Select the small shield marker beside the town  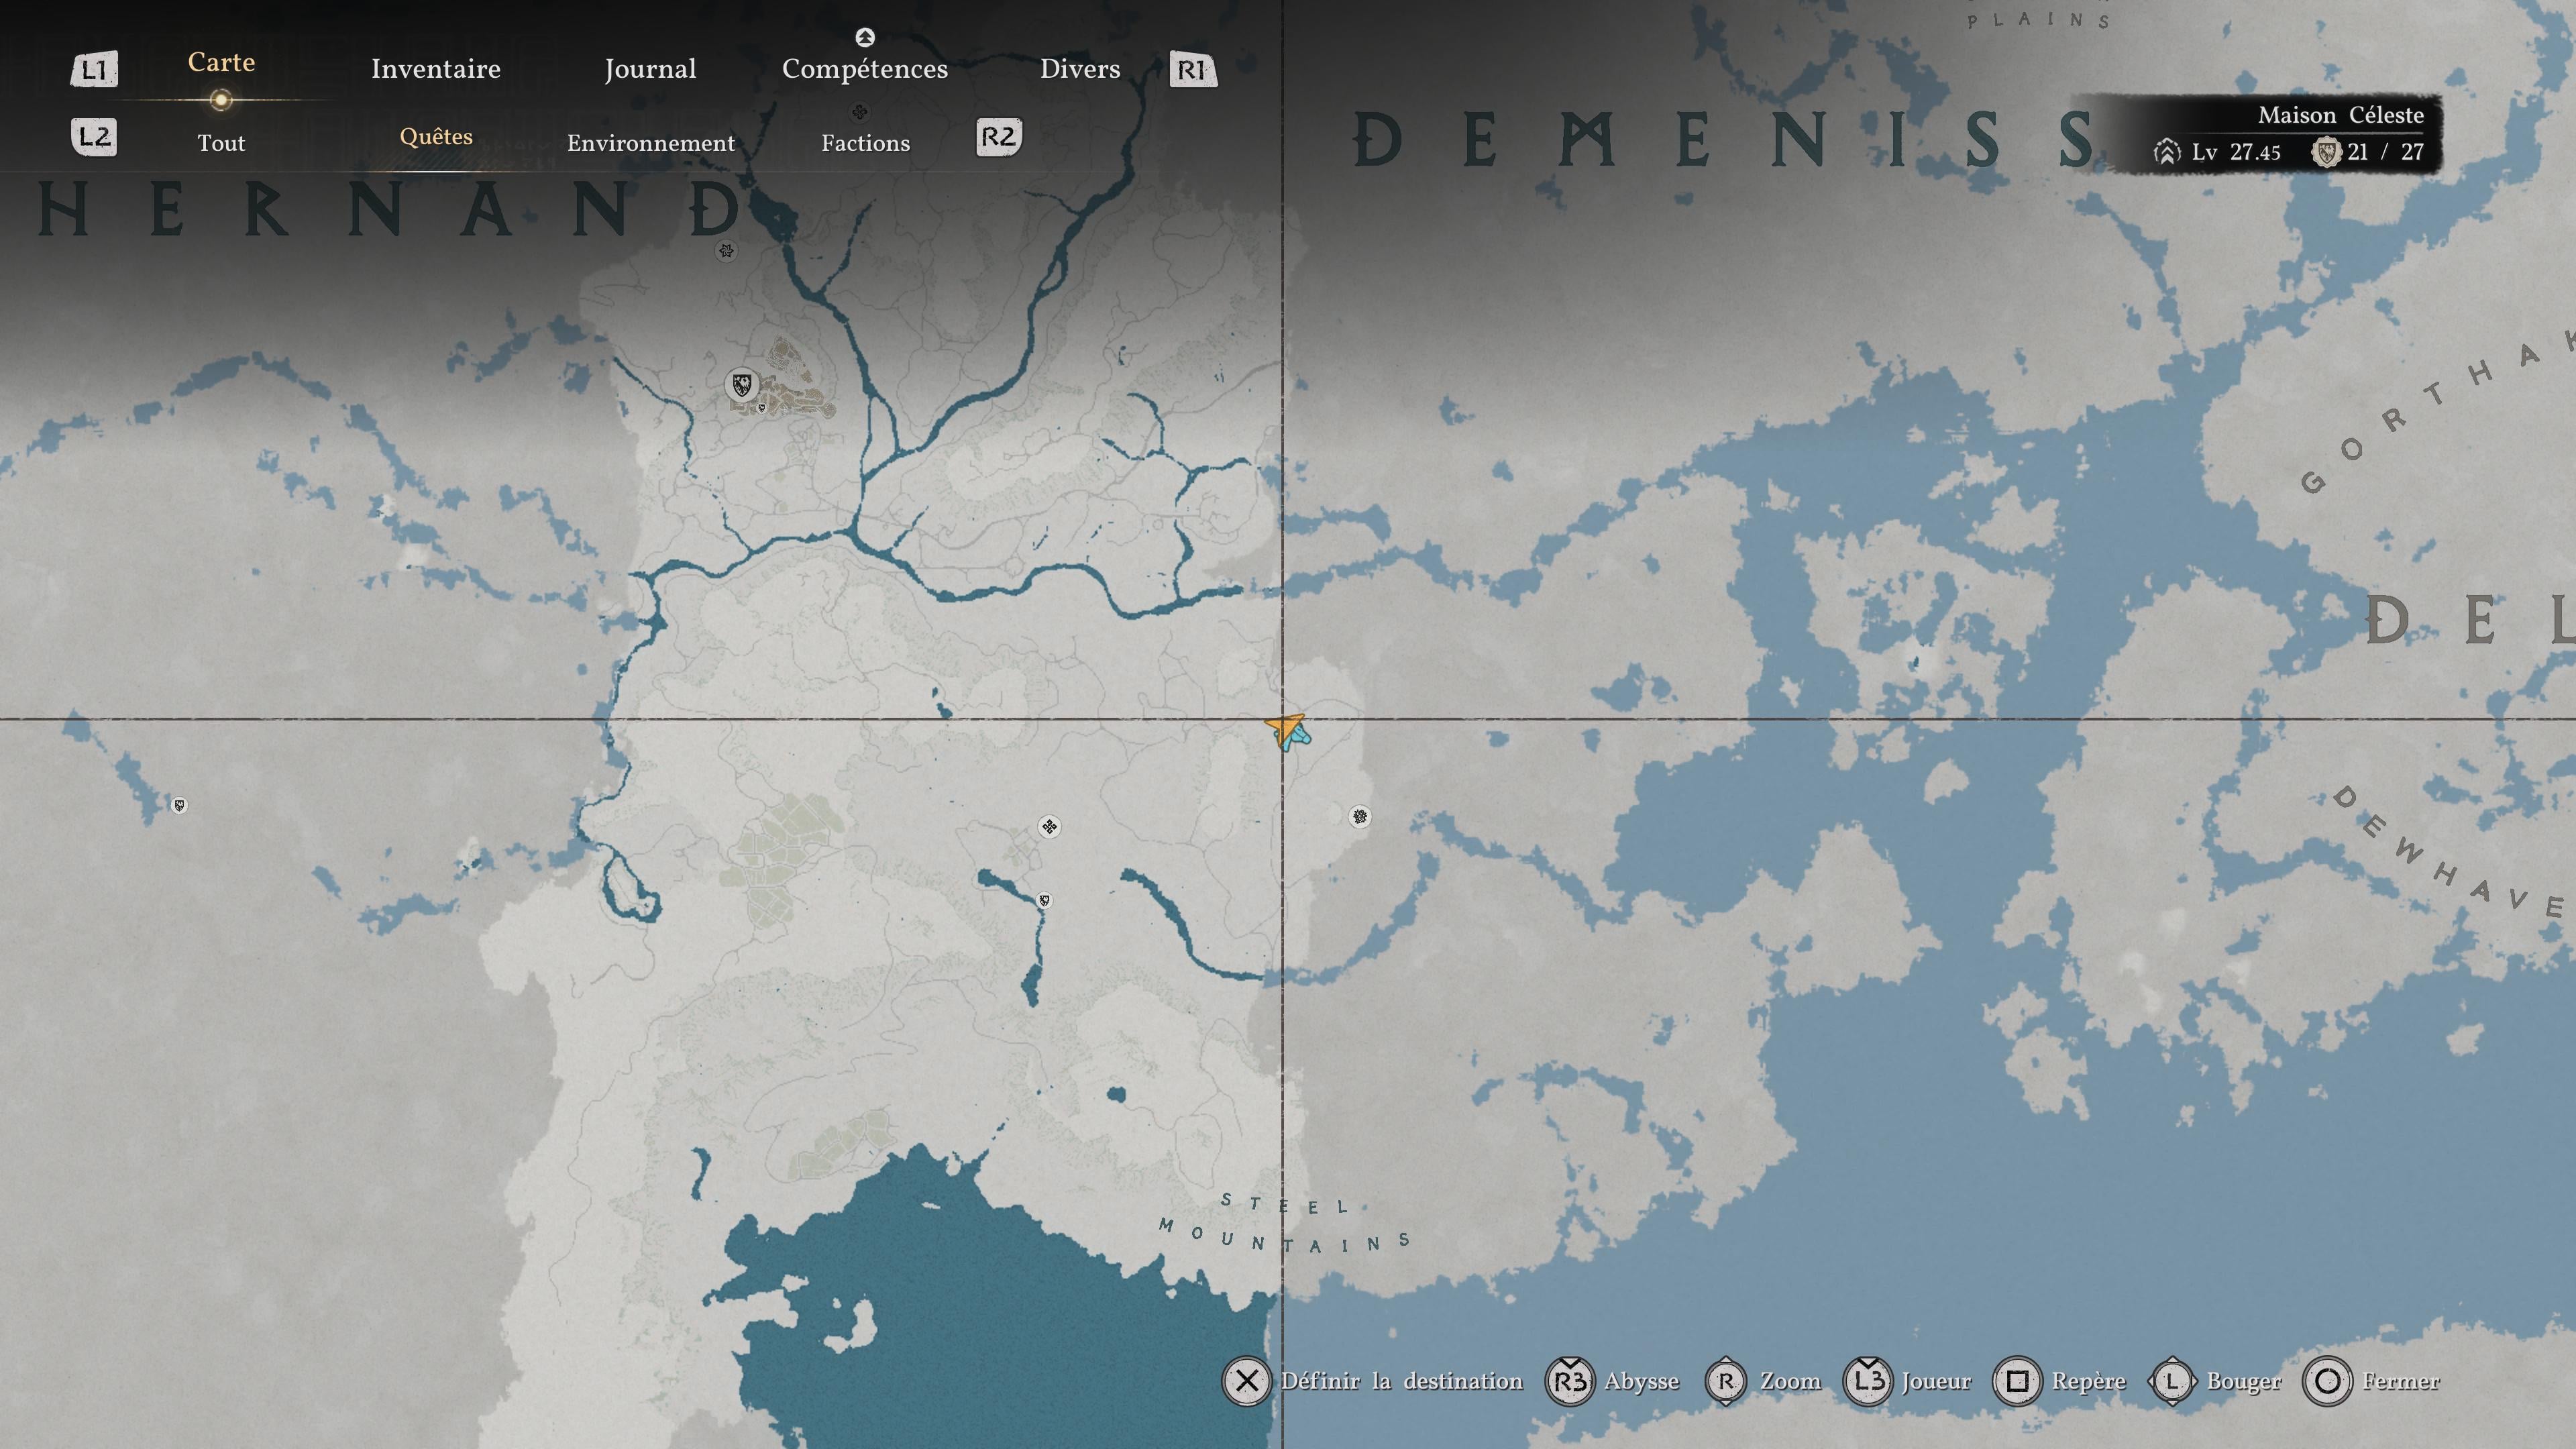click(x=762, y=408)
